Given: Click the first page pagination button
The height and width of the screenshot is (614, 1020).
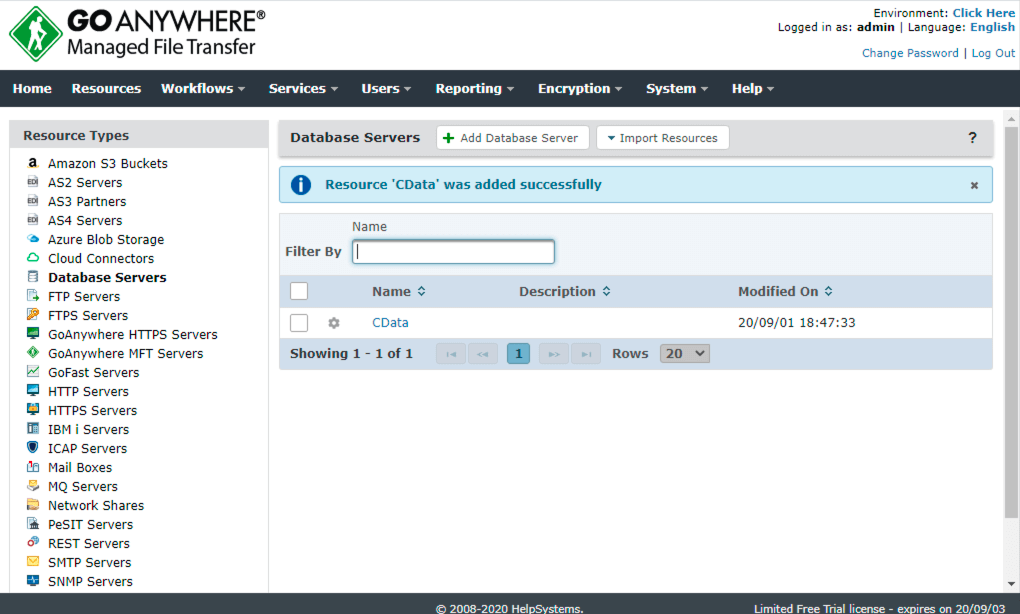Looking at the screenshot, I should tap(451, 354).
